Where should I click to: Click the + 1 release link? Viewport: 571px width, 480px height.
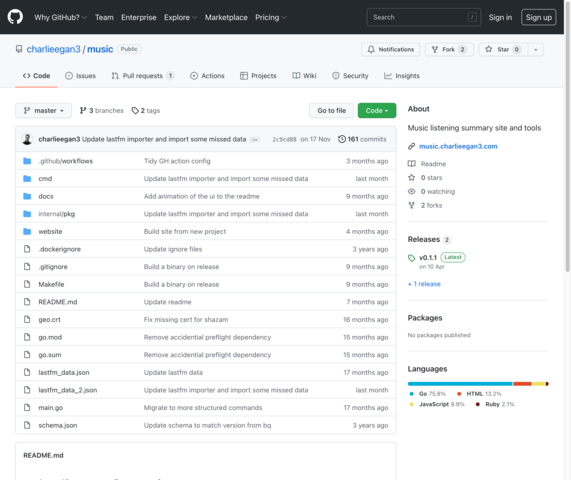(424, 284)
